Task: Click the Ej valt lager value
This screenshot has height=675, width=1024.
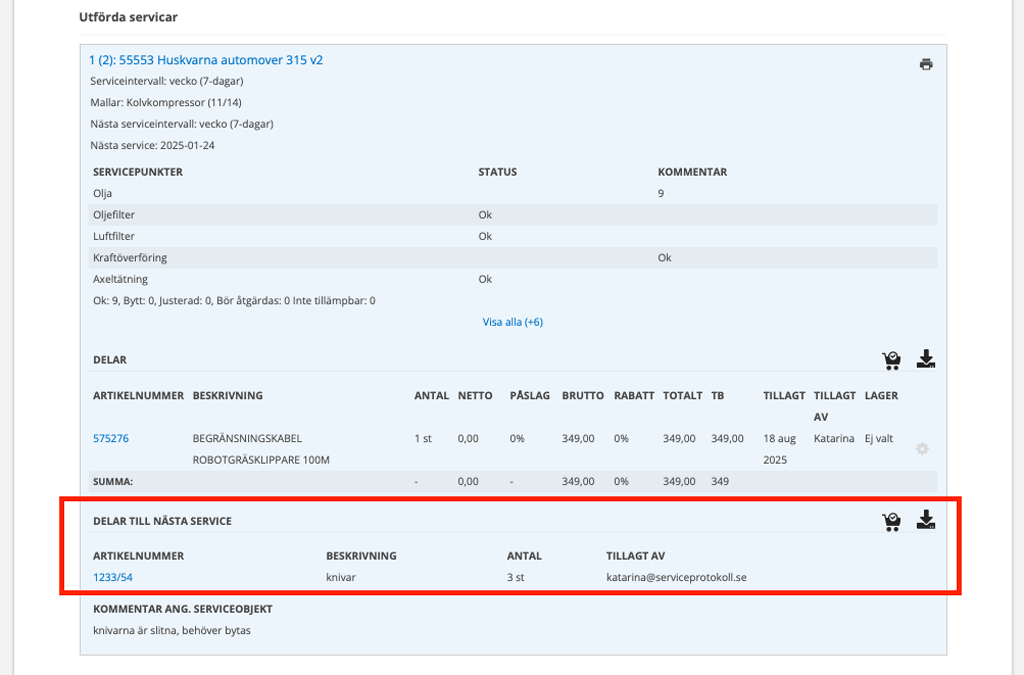Action: coord(879,438)
